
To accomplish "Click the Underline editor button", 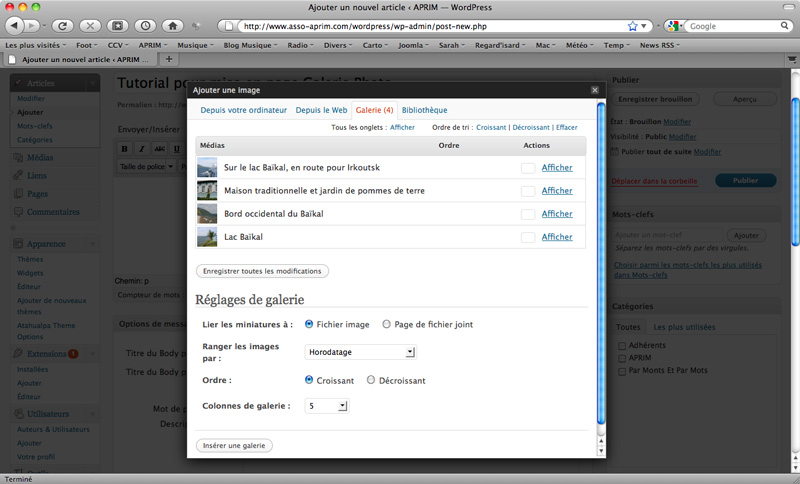I will [x=177, y=148].
